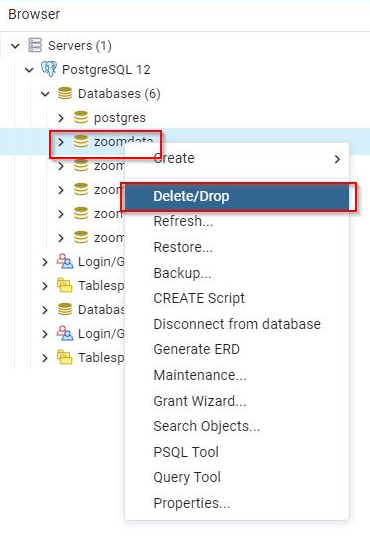Select the 'zoomdata' database label

coord(123,141)
